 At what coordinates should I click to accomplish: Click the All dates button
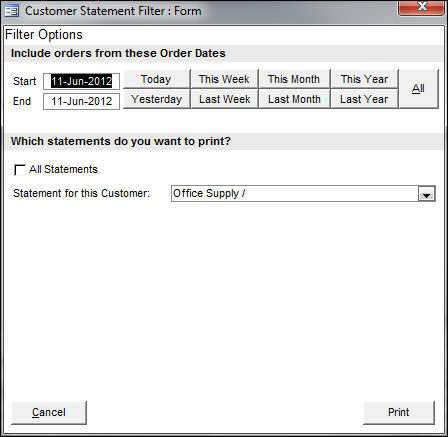[419, 89]
